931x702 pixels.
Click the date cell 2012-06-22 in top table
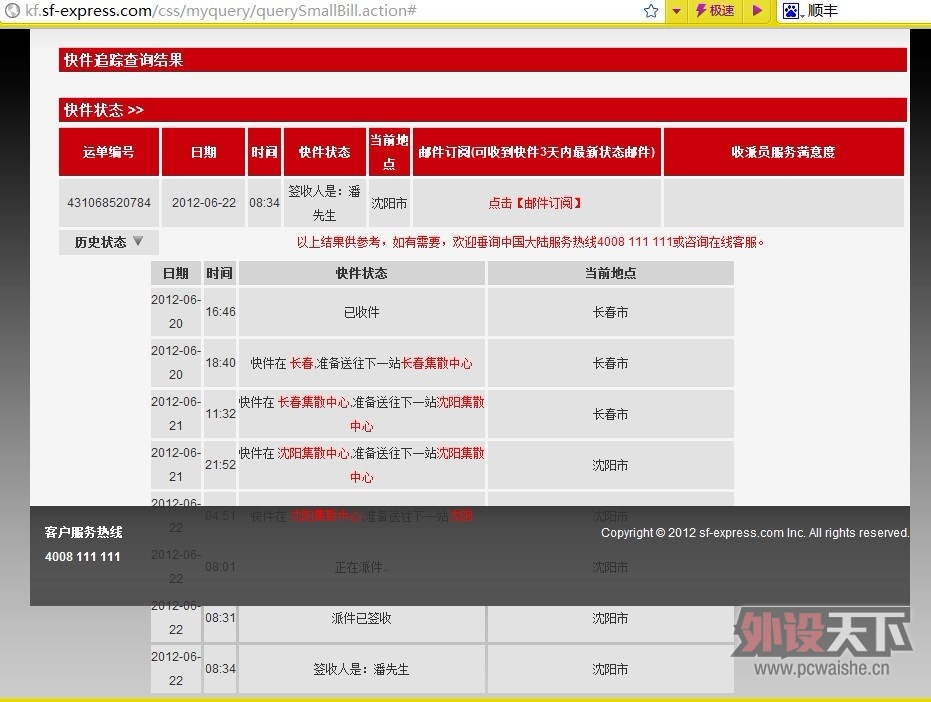click(204, 203)
